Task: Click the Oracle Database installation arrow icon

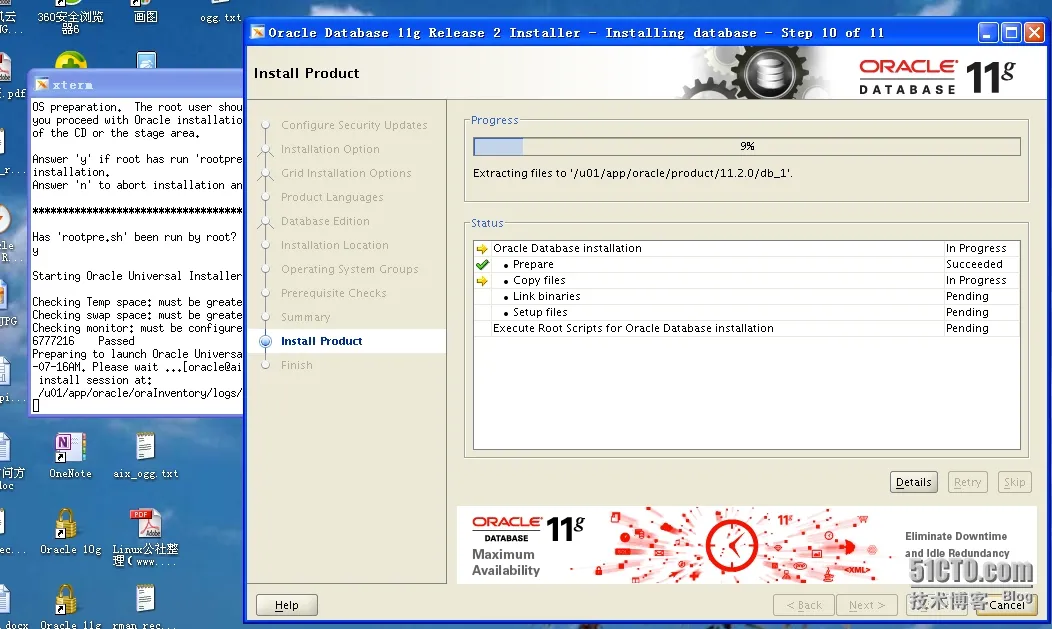Action: (482, 248)
